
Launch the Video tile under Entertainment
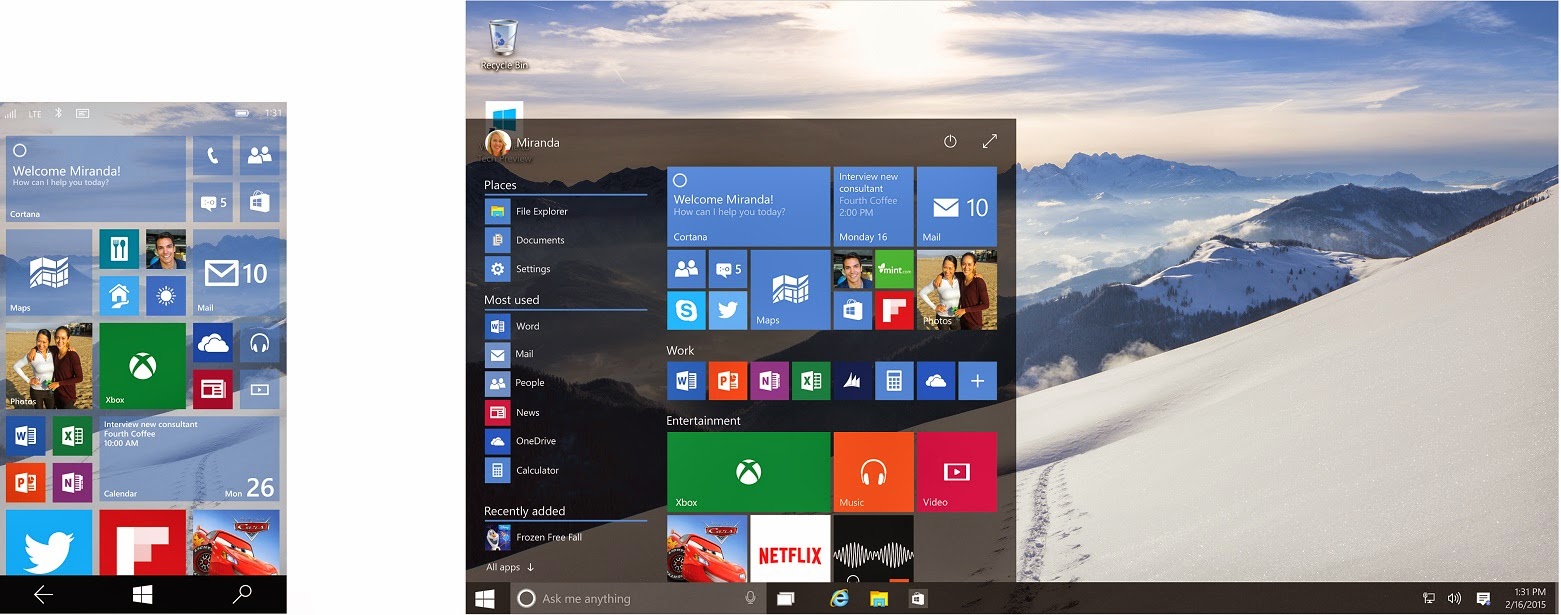pyautogui.click(x=957, y=472)
